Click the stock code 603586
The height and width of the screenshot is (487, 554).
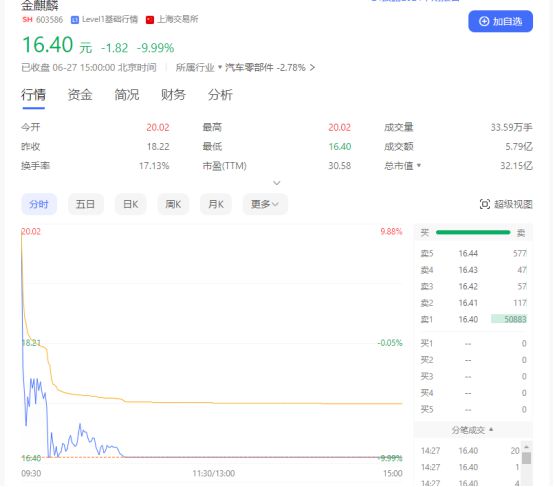pyautogui.click(x=49, y=20)
